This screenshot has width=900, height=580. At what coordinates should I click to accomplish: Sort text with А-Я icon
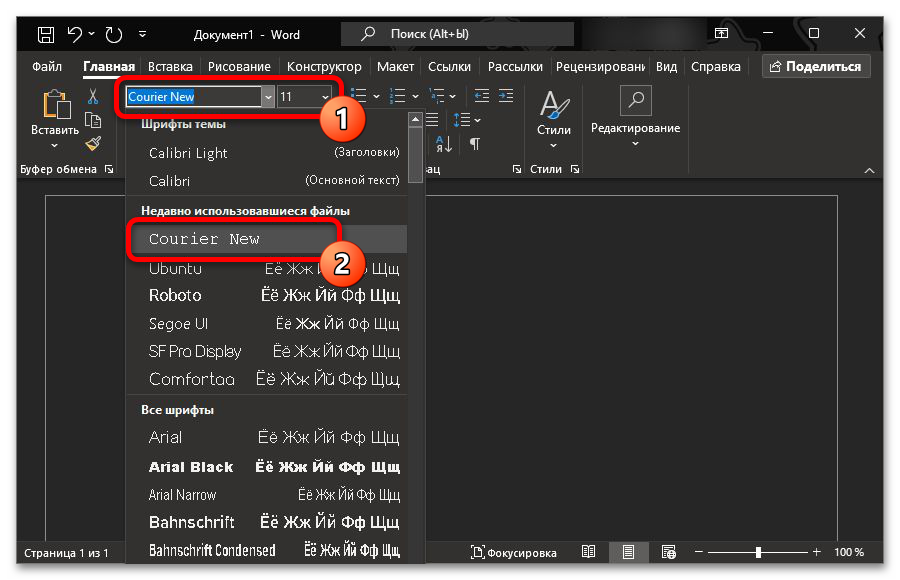tap(444, 144)
